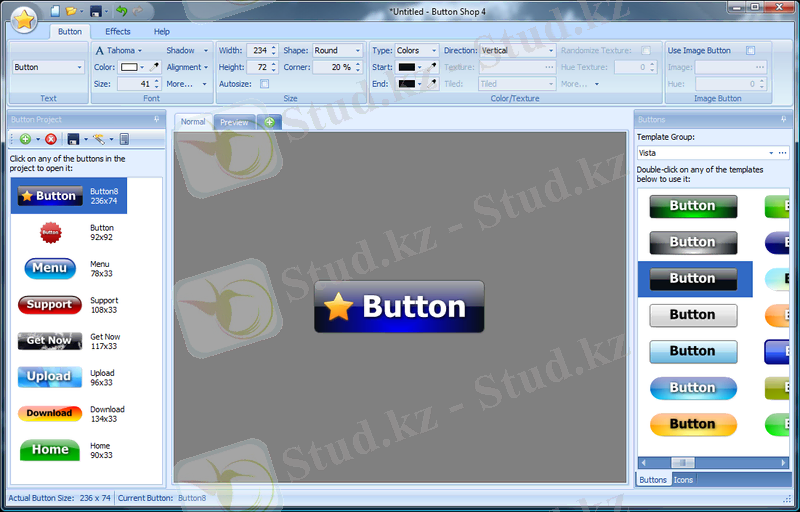Pick End color with the eyedropper icon
This screenshot has width=800, height=512.
[432, 84]
